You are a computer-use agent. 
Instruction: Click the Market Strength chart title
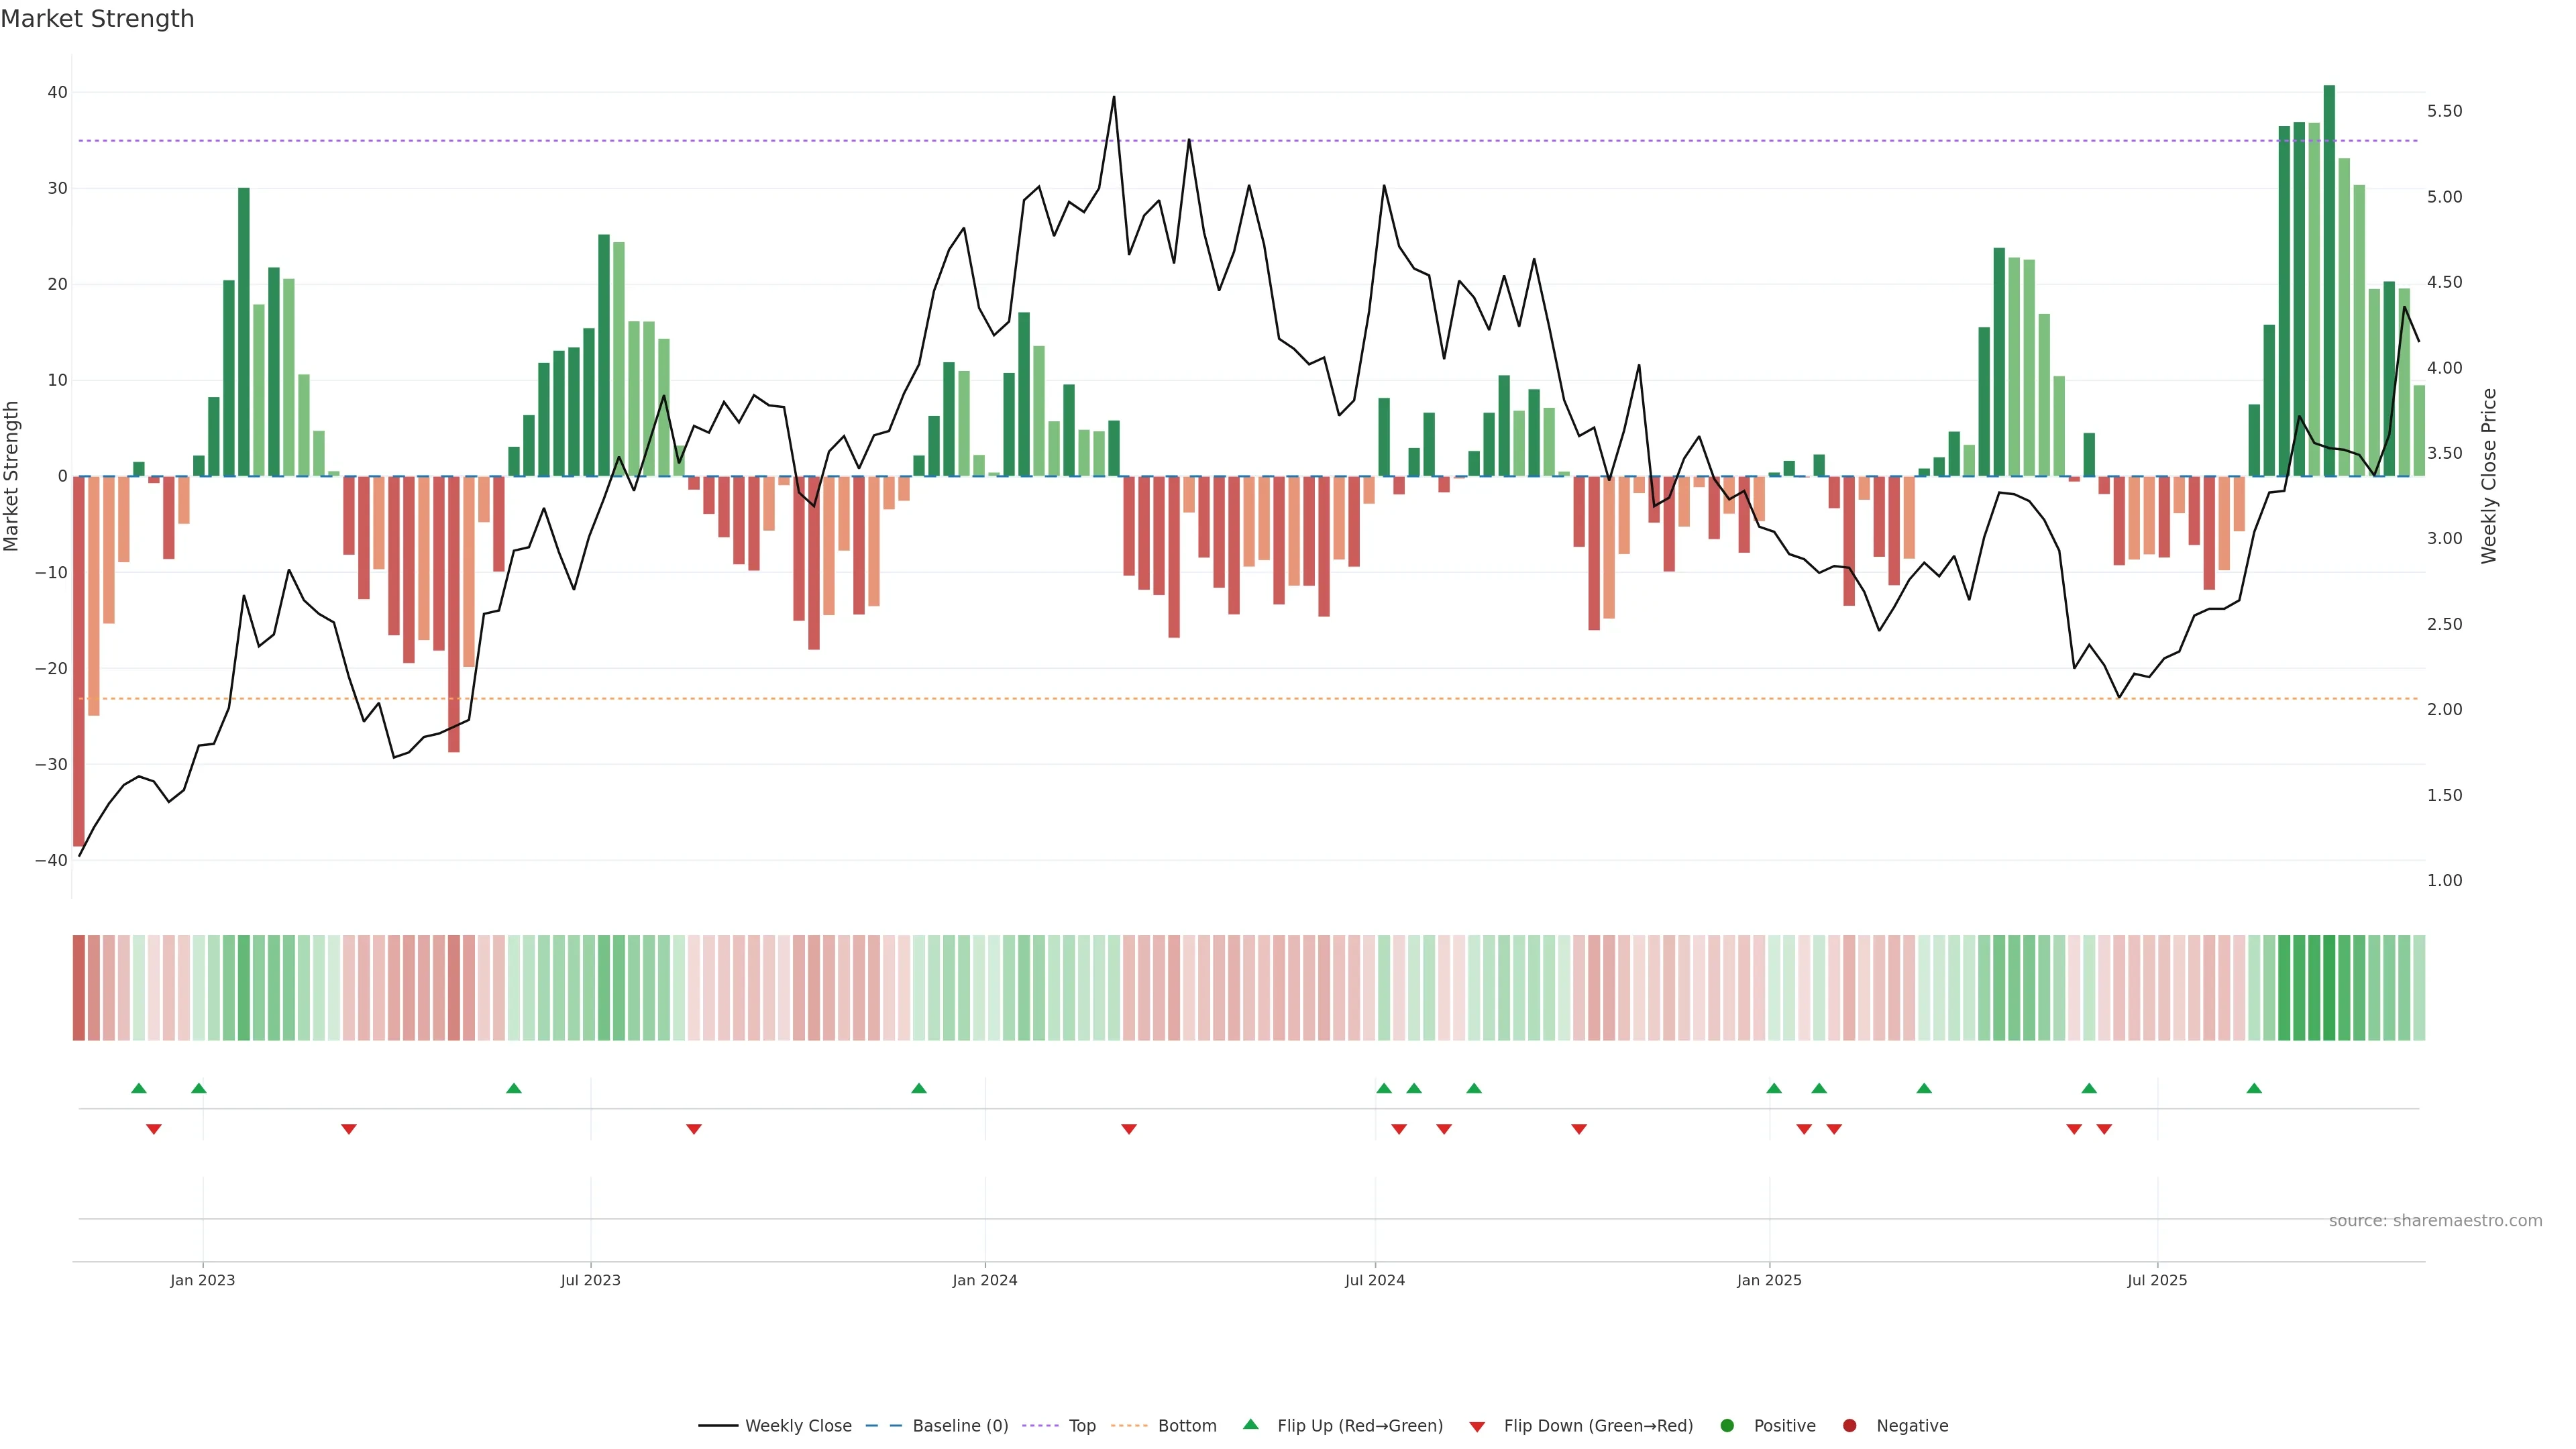click(x=97, y=19)
